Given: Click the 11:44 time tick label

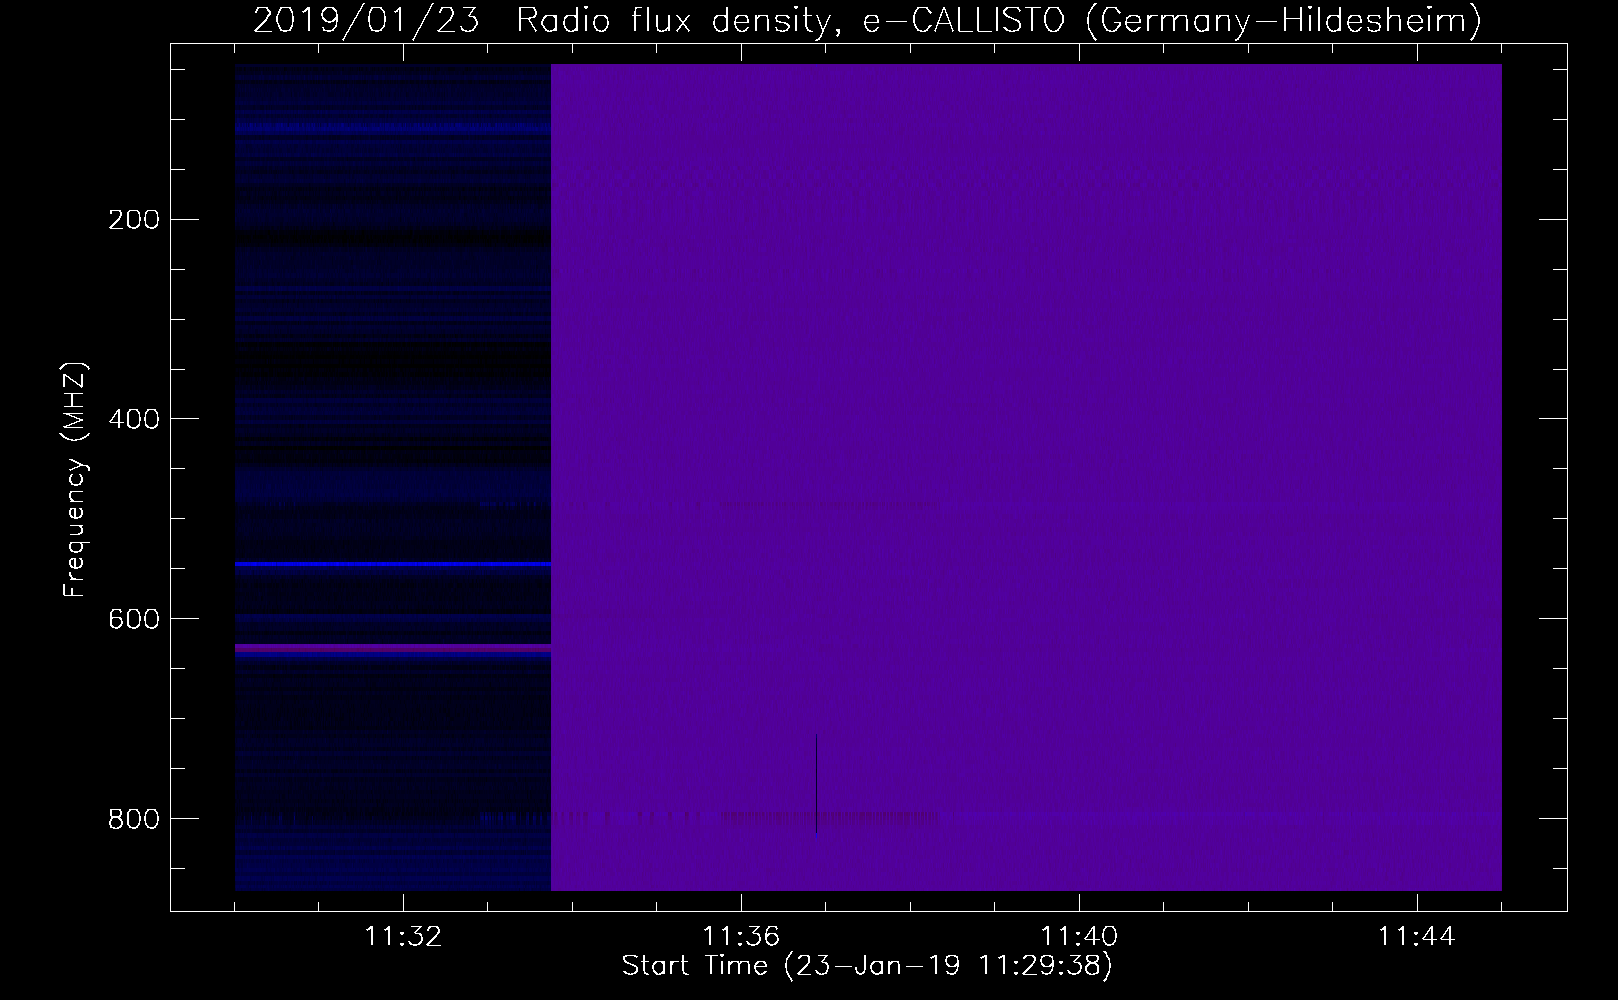Looking at the screenshot, I should tap(1417, 937).
